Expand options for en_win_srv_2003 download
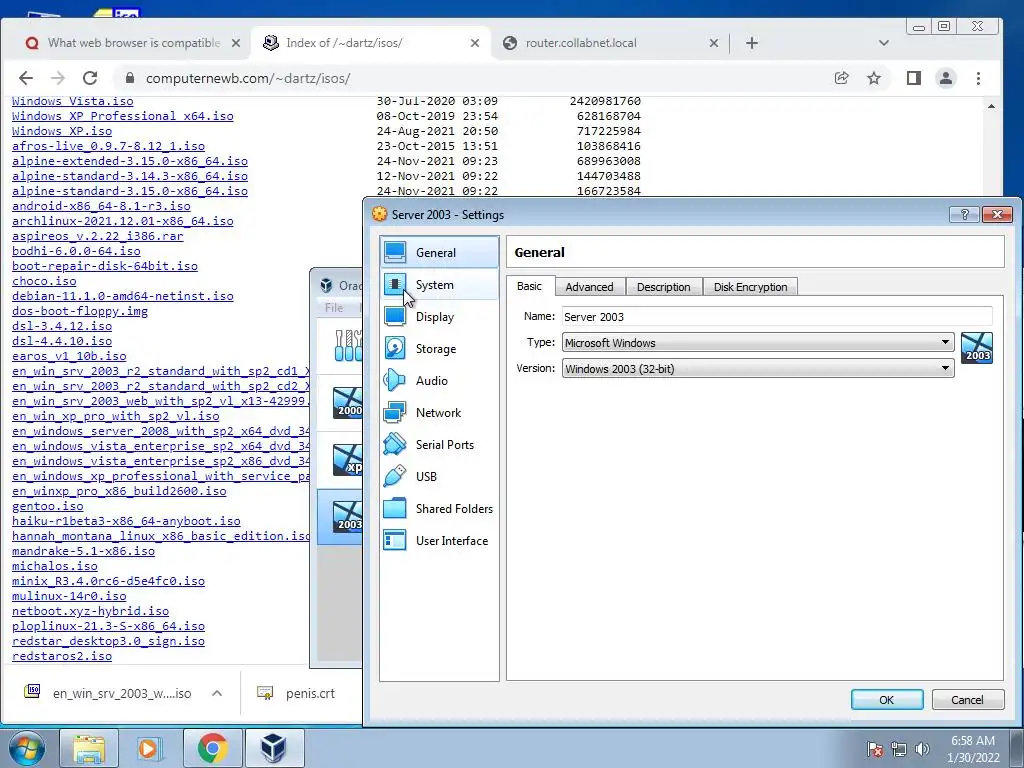This screenshot has height=768, width=1024. (217, 694)
